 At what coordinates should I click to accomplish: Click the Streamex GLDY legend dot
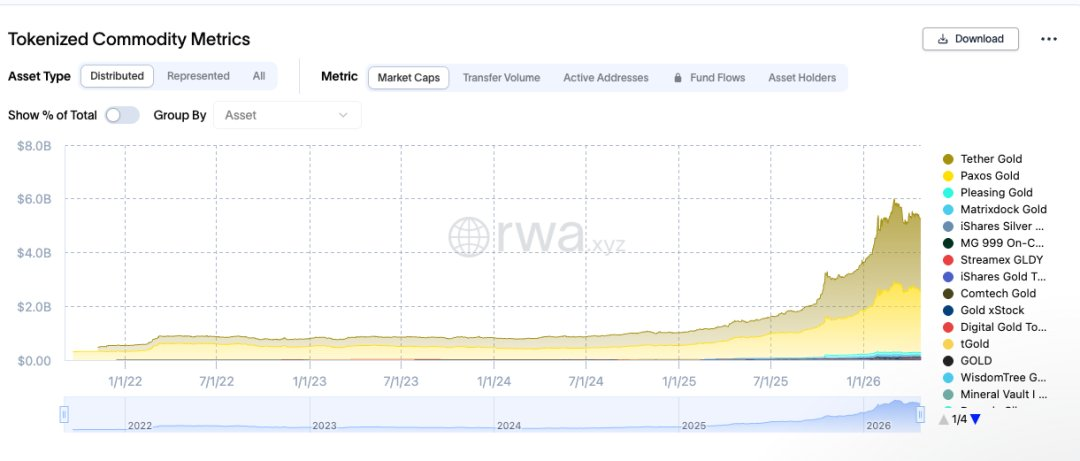[x=948, y=260]
